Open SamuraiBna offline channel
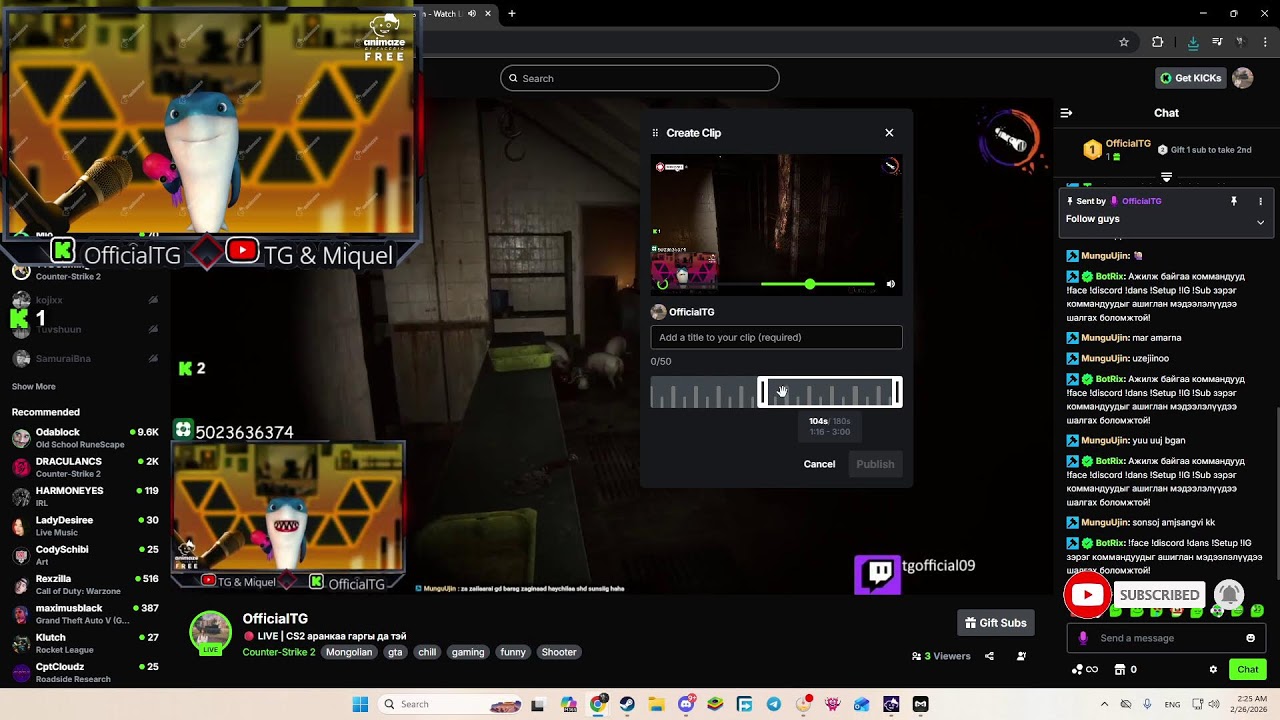The image size is (1280, 720). pos(85,358)
